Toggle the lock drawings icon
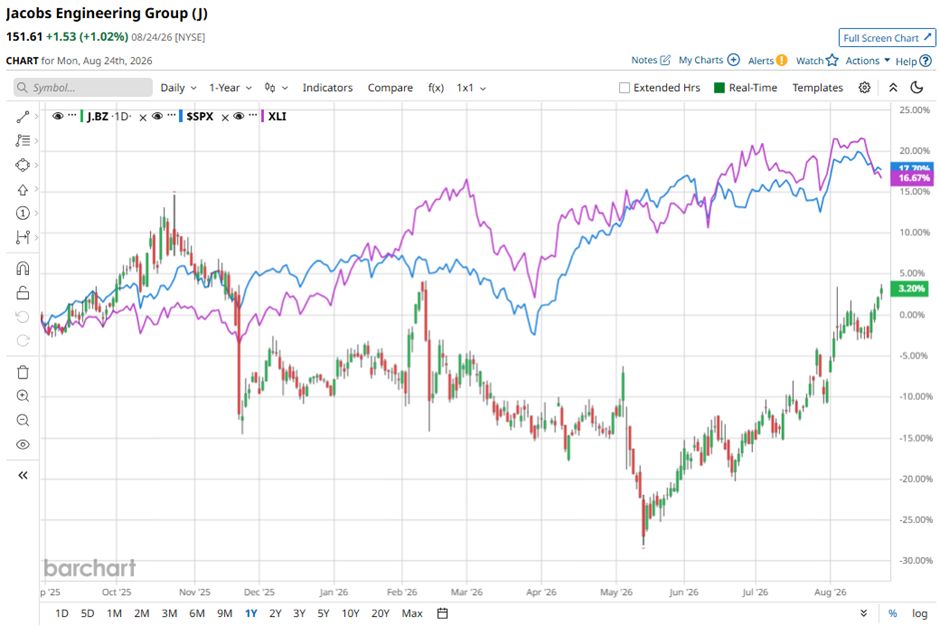 click(23, 293)
